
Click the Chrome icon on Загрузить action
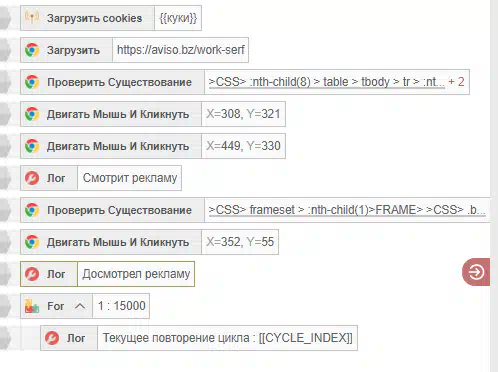pyautogui.click(x=32, y=50)
